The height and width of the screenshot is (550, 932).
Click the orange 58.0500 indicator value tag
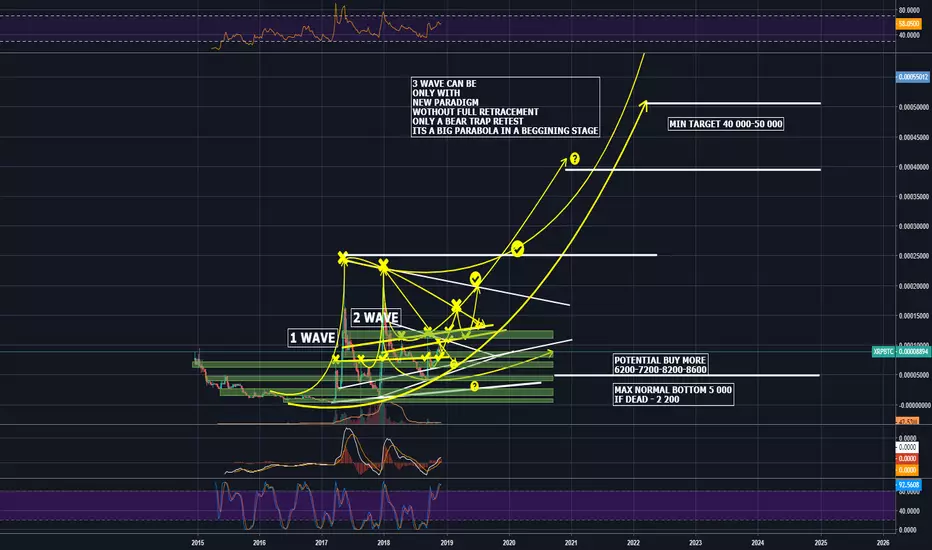click(908, 24)
